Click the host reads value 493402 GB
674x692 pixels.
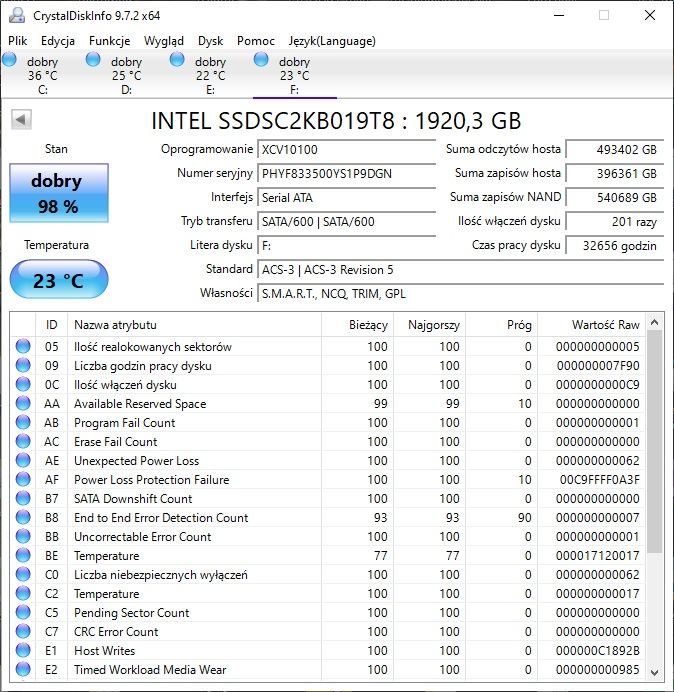pyautogui.click(x=614, y=150)
